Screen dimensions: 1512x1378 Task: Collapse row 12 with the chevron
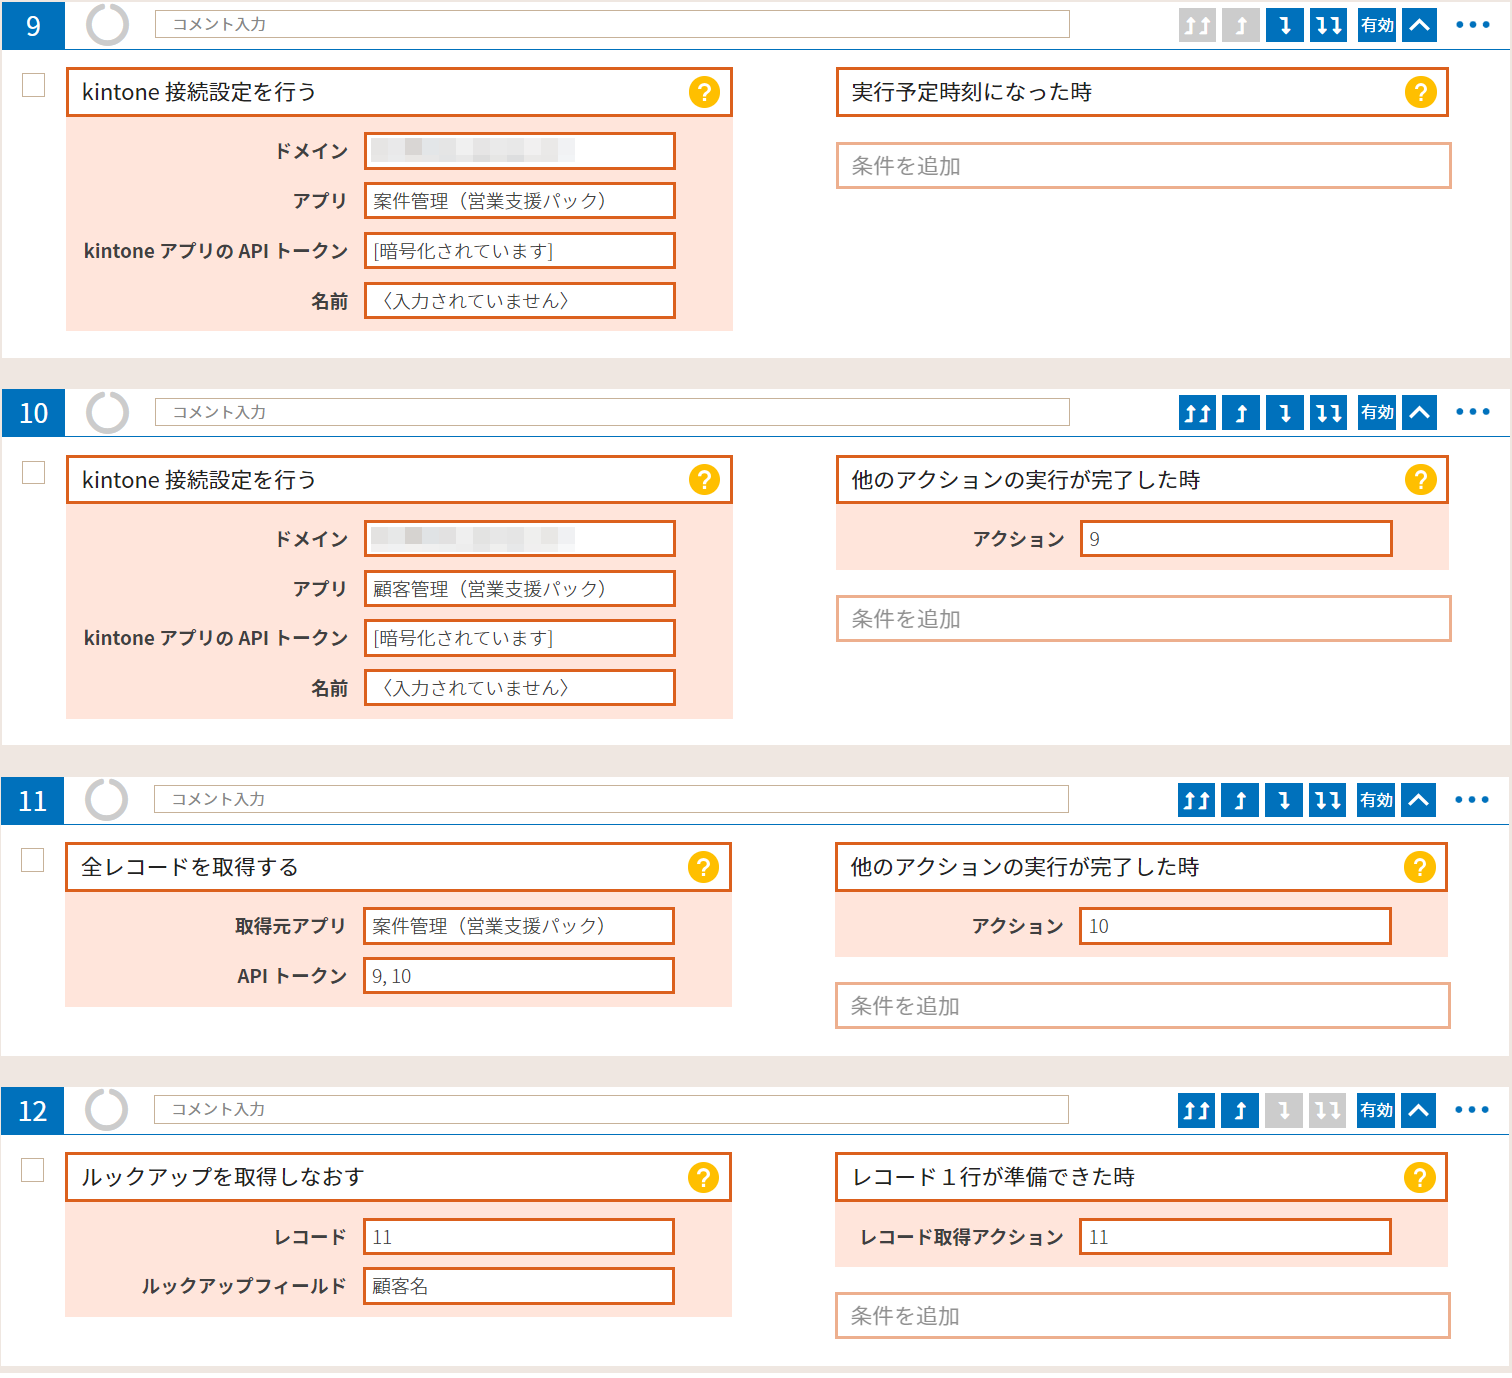pos(1419,1110)
